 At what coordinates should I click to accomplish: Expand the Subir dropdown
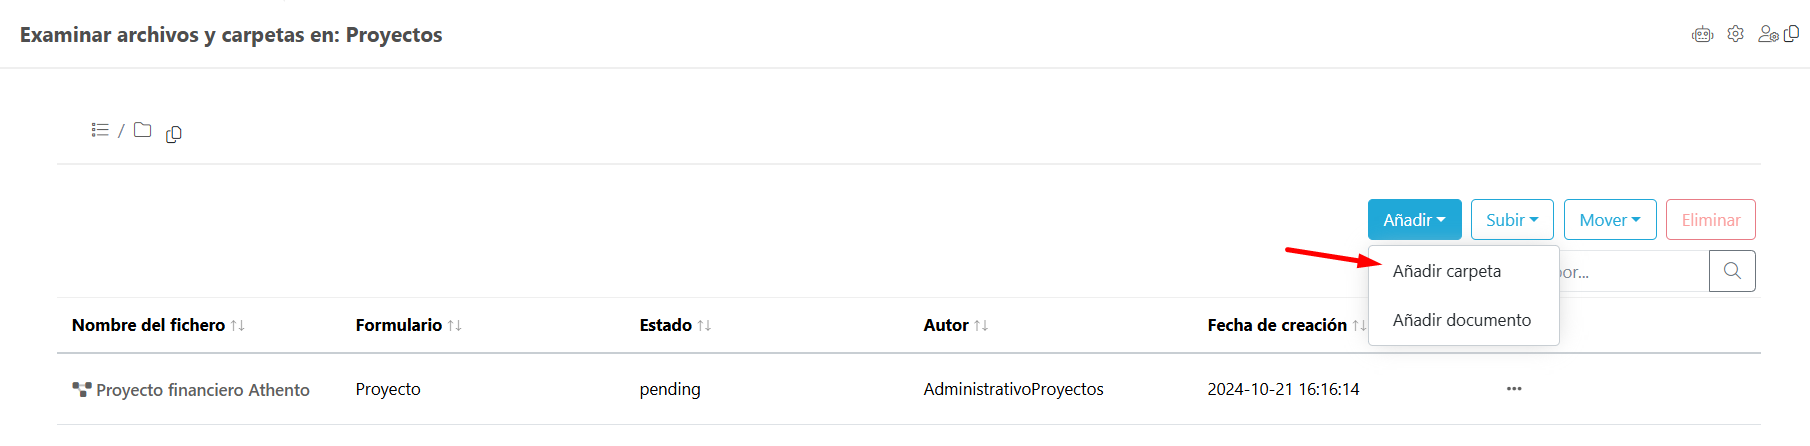pyautogui.click(x=1511, y=220)
